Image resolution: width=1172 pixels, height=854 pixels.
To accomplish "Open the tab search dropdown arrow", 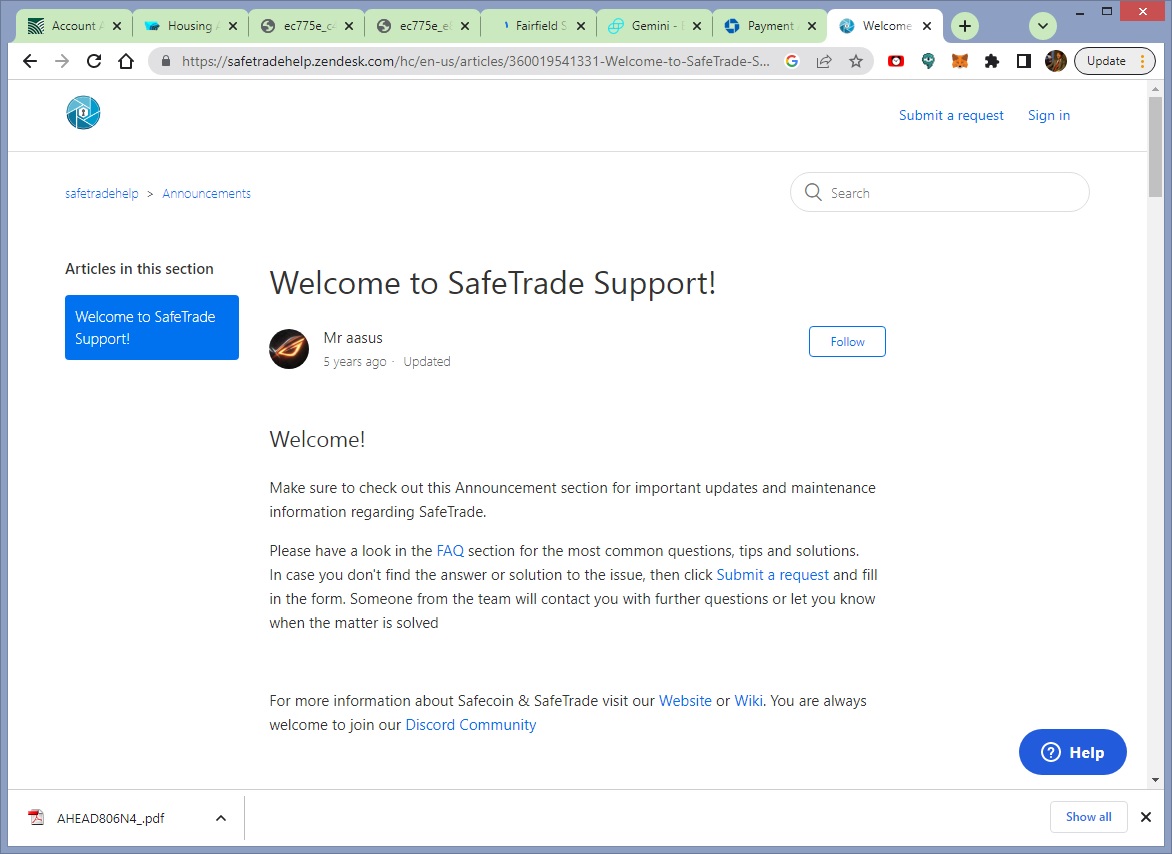I will pos(1043,26).
